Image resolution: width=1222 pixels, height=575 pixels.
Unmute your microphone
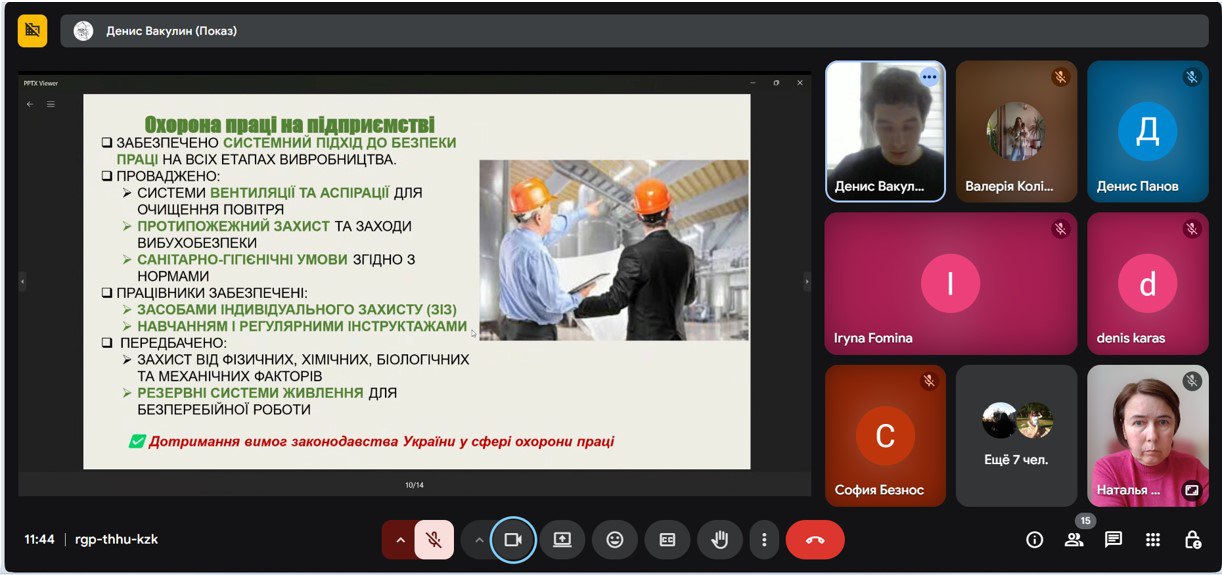tap(434, 540)
